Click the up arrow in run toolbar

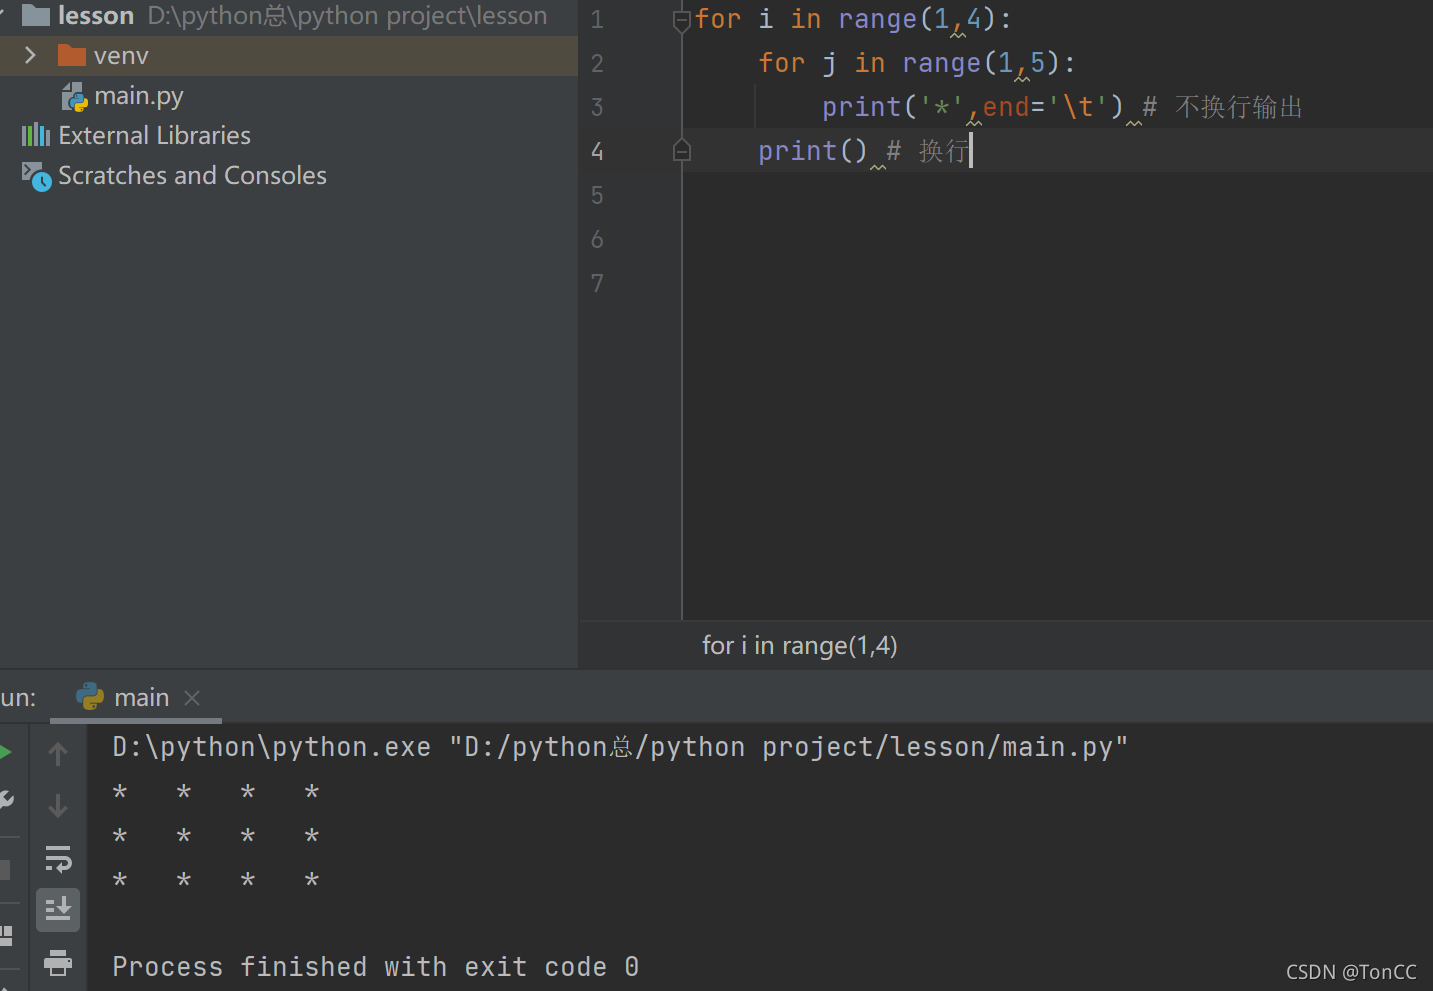click(58, 753)
